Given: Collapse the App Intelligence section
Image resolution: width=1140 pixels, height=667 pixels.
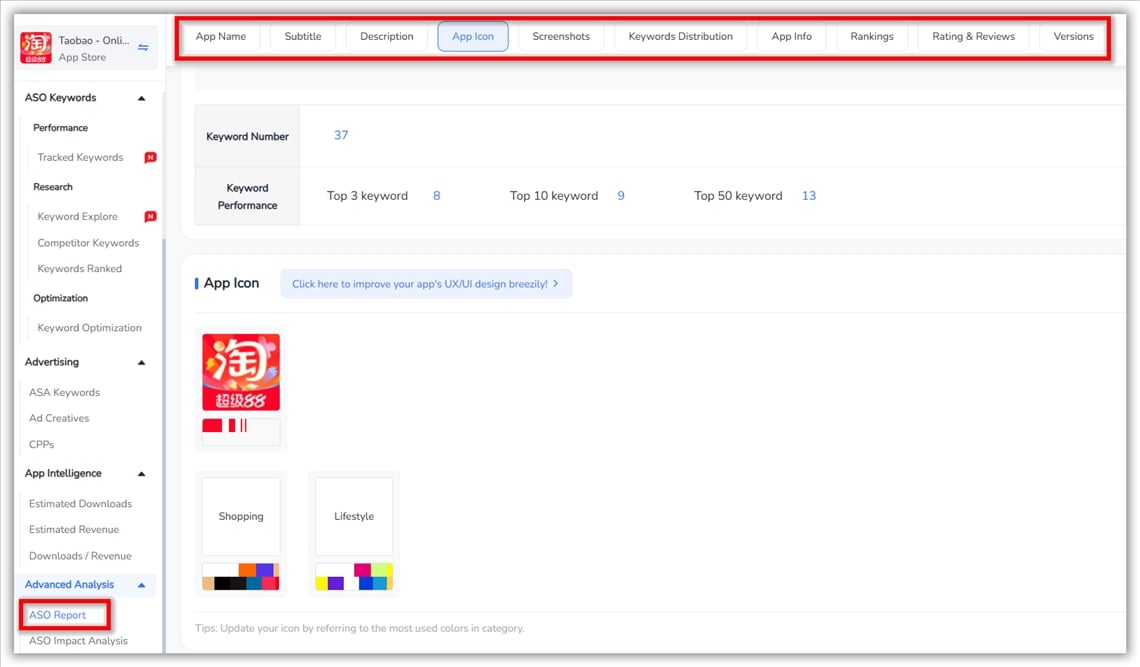Looking at the screenshot, I should pyautogui.click(x=141, y=474).
